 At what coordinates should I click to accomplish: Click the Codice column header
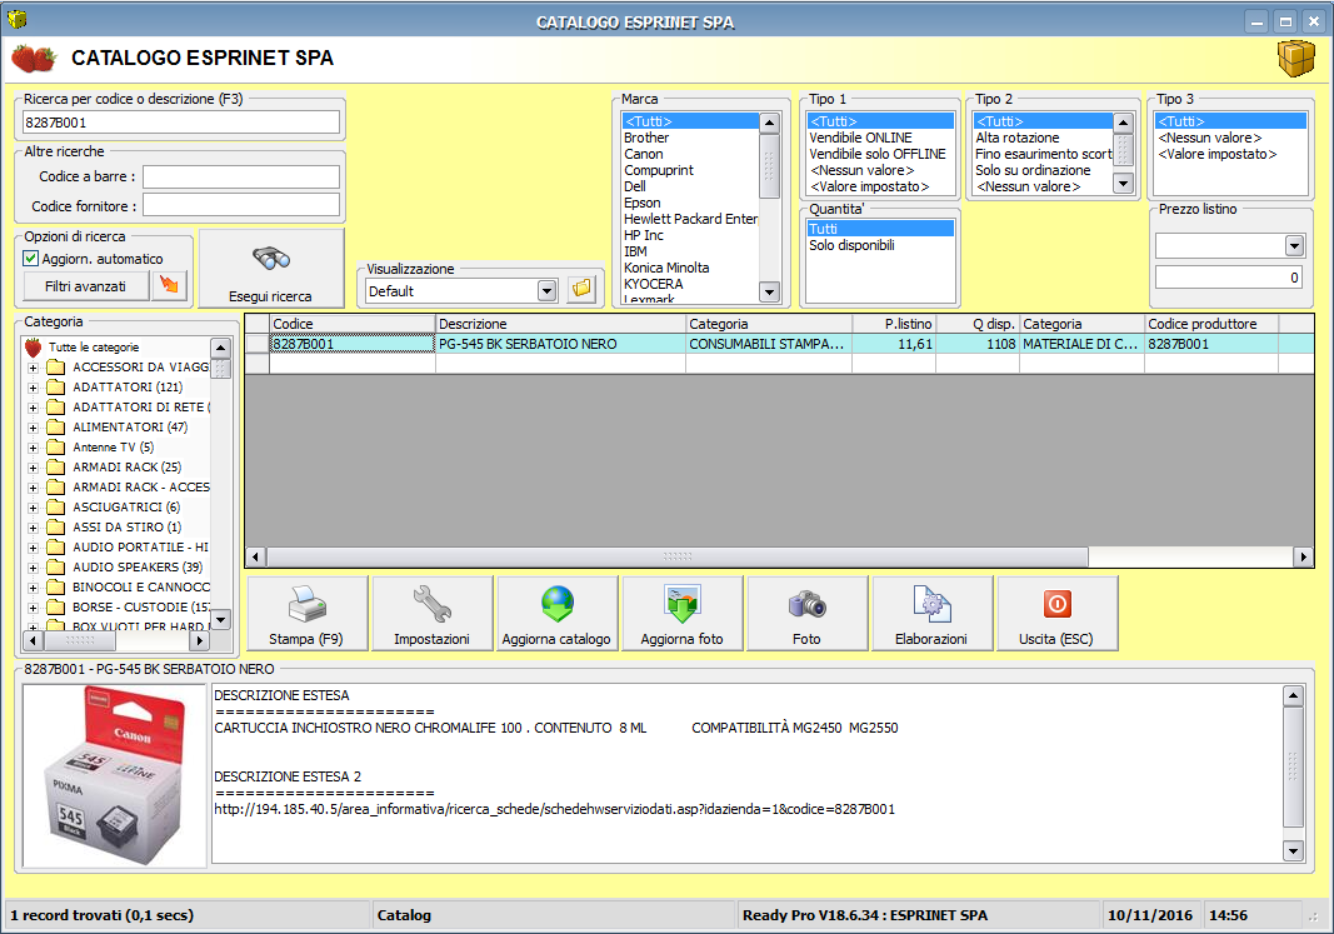(353, 324)
